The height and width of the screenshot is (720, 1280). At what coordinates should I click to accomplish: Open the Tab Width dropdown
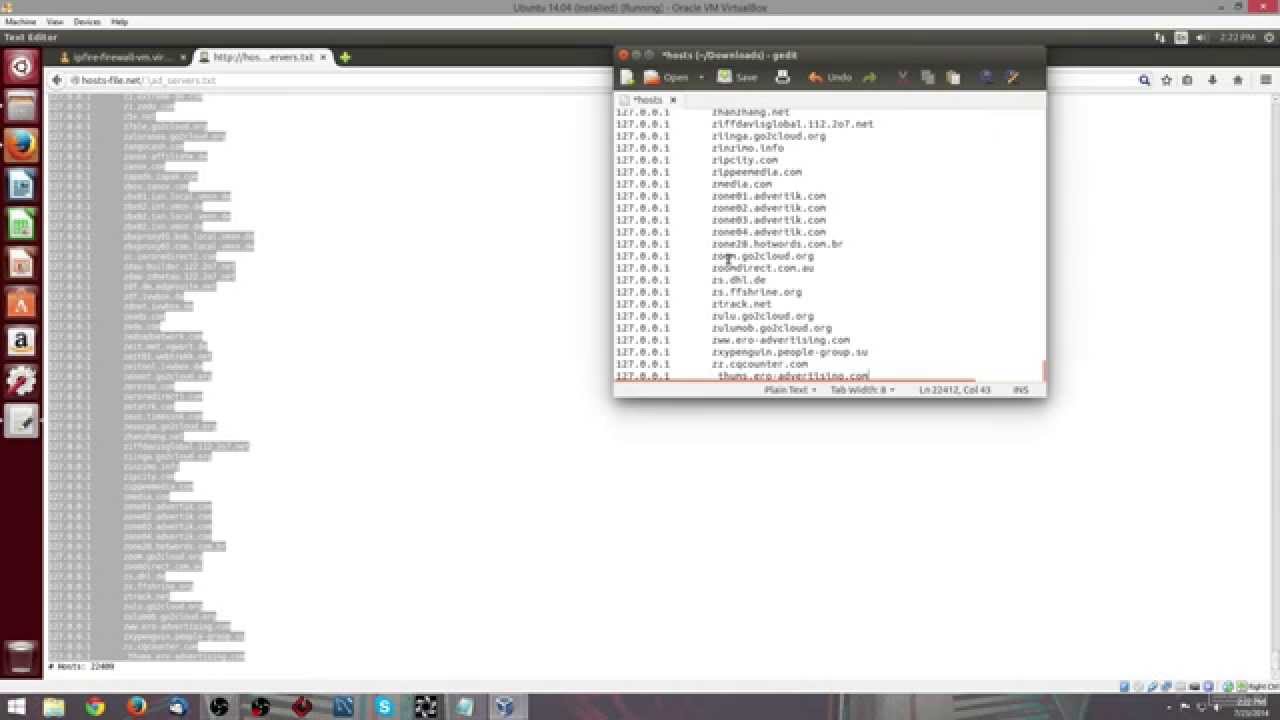point(863,390)
